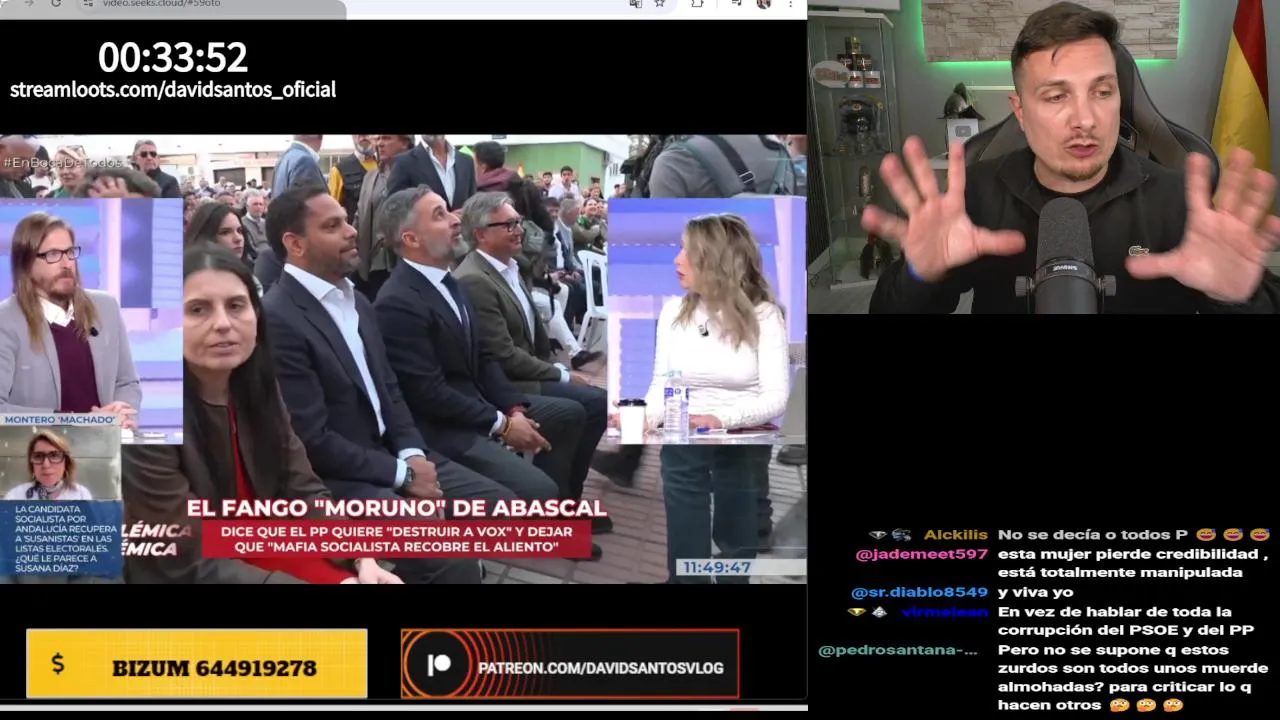Open the browser extensions puzzle icon
Screen dimensions: 1280x720
pos(697,4)
